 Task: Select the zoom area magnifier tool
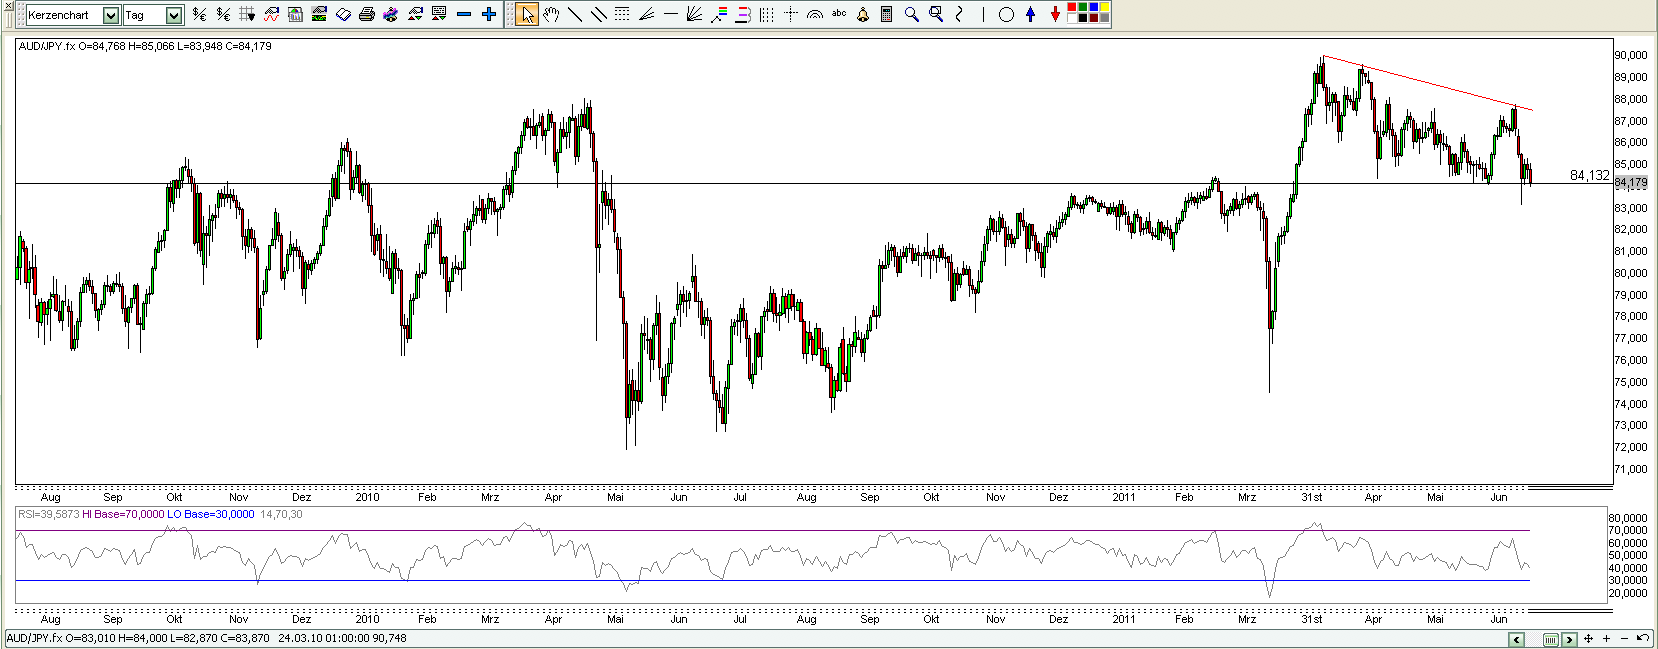(936, 14)
